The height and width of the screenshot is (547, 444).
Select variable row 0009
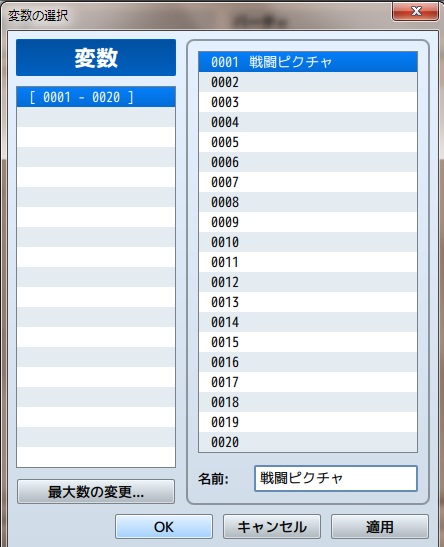308,222
